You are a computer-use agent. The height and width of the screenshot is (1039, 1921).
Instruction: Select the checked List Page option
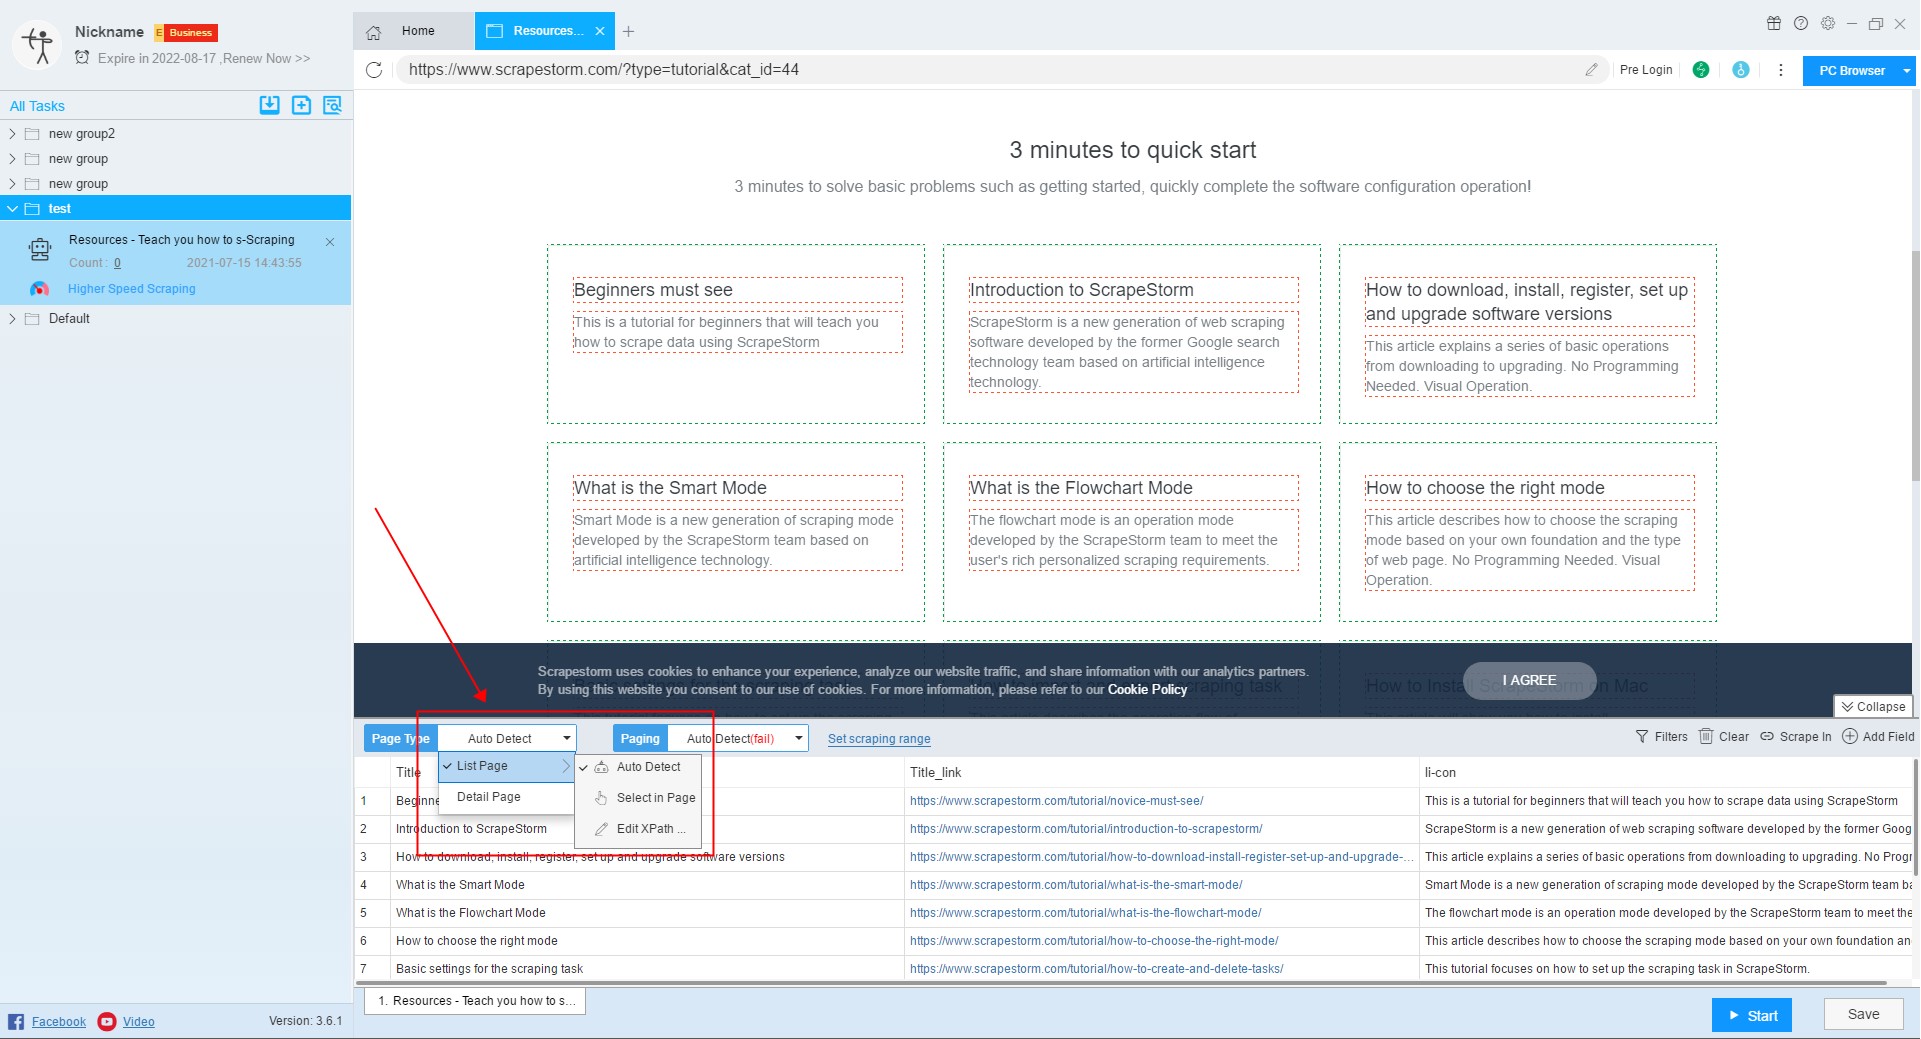click(482, 766)
